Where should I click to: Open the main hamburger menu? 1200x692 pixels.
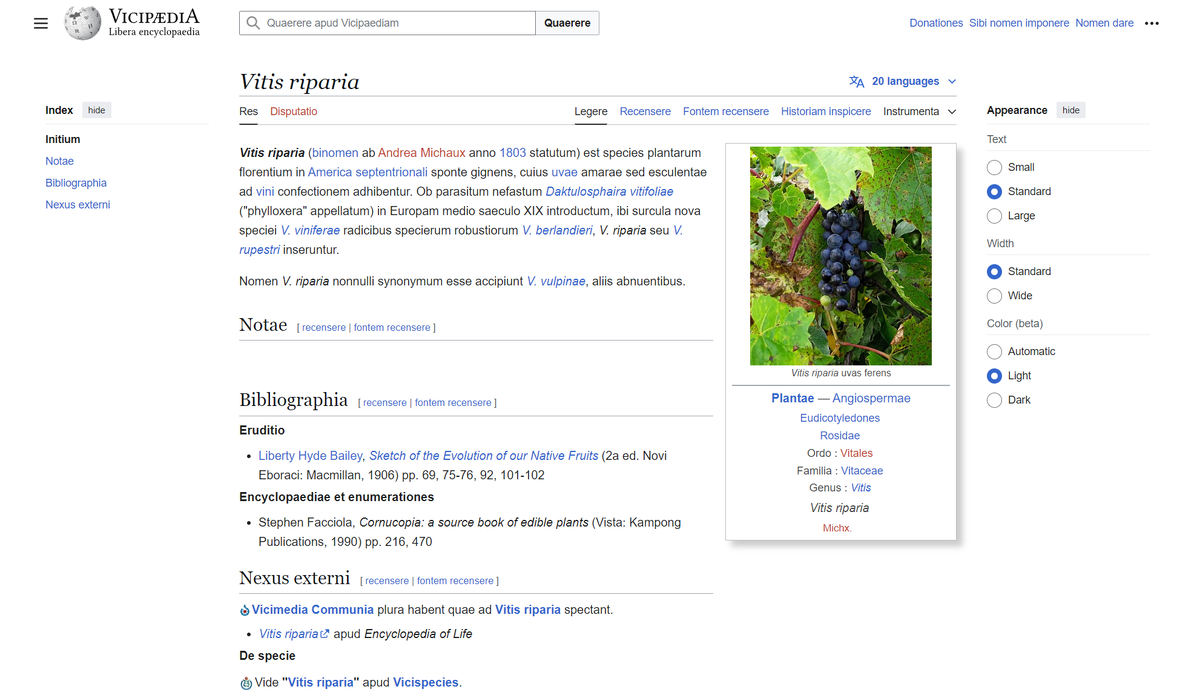41,23
